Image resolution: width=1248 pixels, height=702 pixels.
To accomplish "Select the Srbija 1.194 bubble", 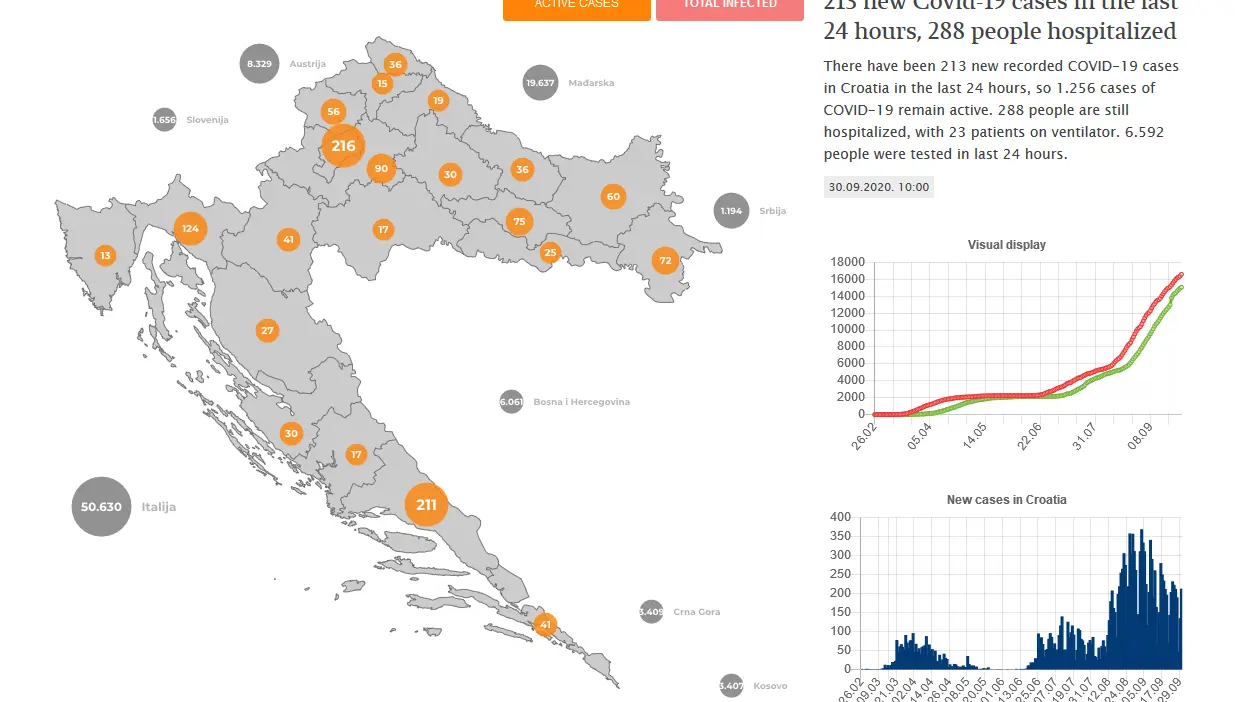I will (x=732, y=211).
